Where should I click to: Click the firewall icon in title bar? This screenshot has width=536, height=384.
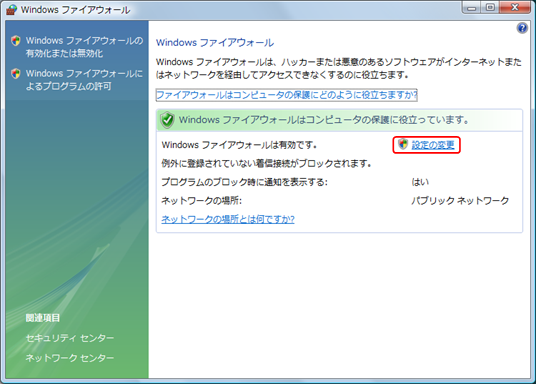pyautogui.click(x=12, y=10)
